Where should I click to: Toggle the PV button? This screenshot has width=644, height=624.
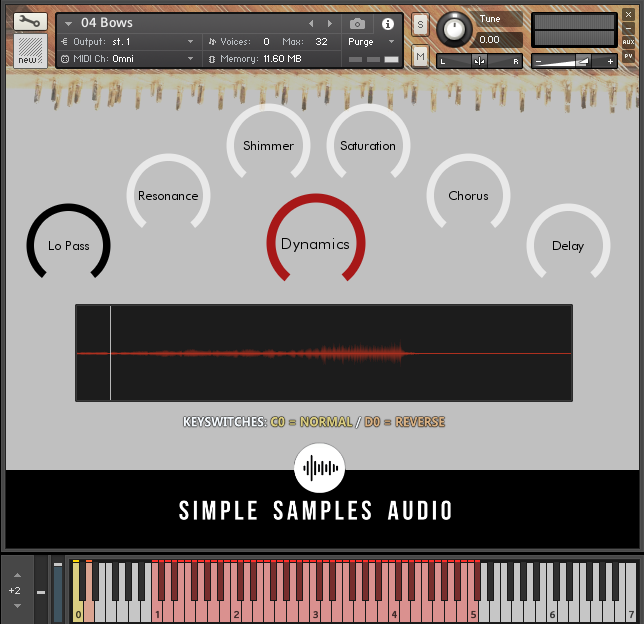(628, 56)
